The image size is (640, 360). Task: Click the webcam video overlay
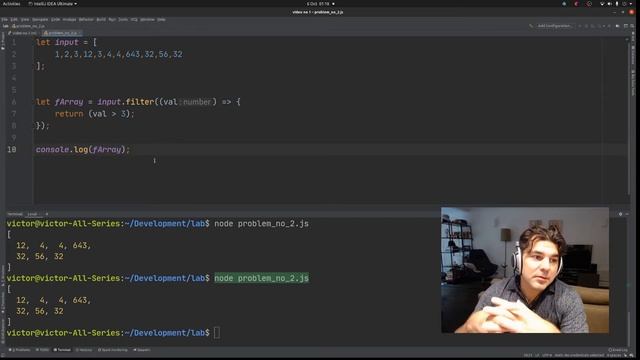525,270
